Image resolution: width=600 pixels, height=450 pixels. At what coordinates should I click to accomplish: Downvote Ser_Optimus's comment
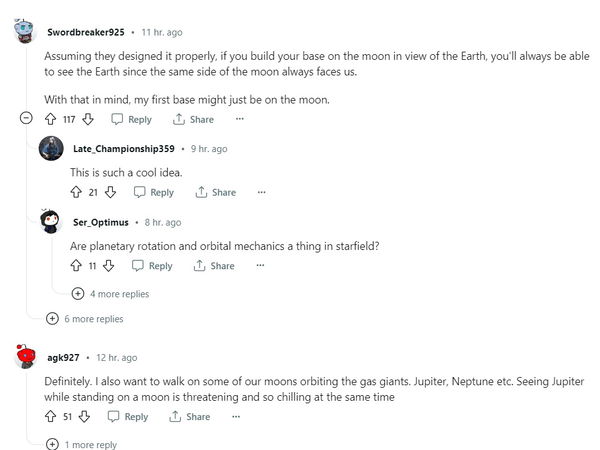109,266
